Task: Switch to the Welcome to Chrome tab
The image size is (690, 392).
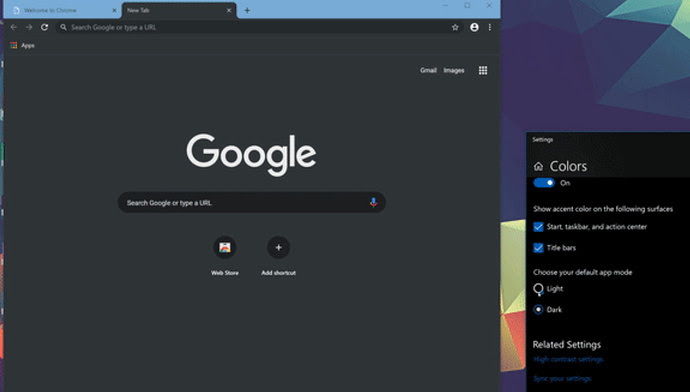Action: (x=62, y=10)
